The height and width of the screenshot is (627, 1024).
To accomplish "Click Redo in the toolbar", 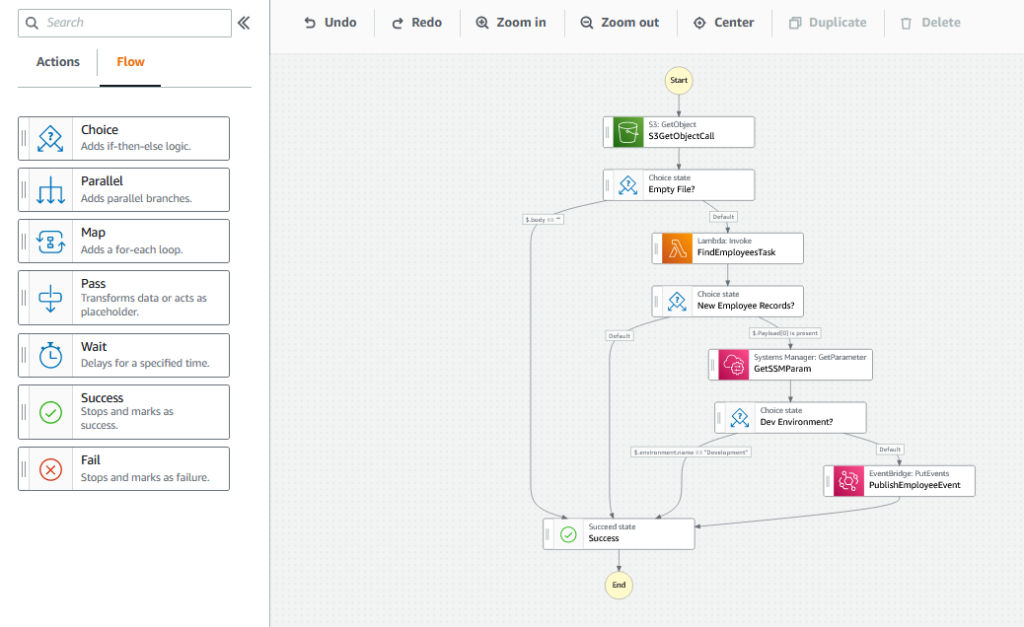I will pos(416,21).
